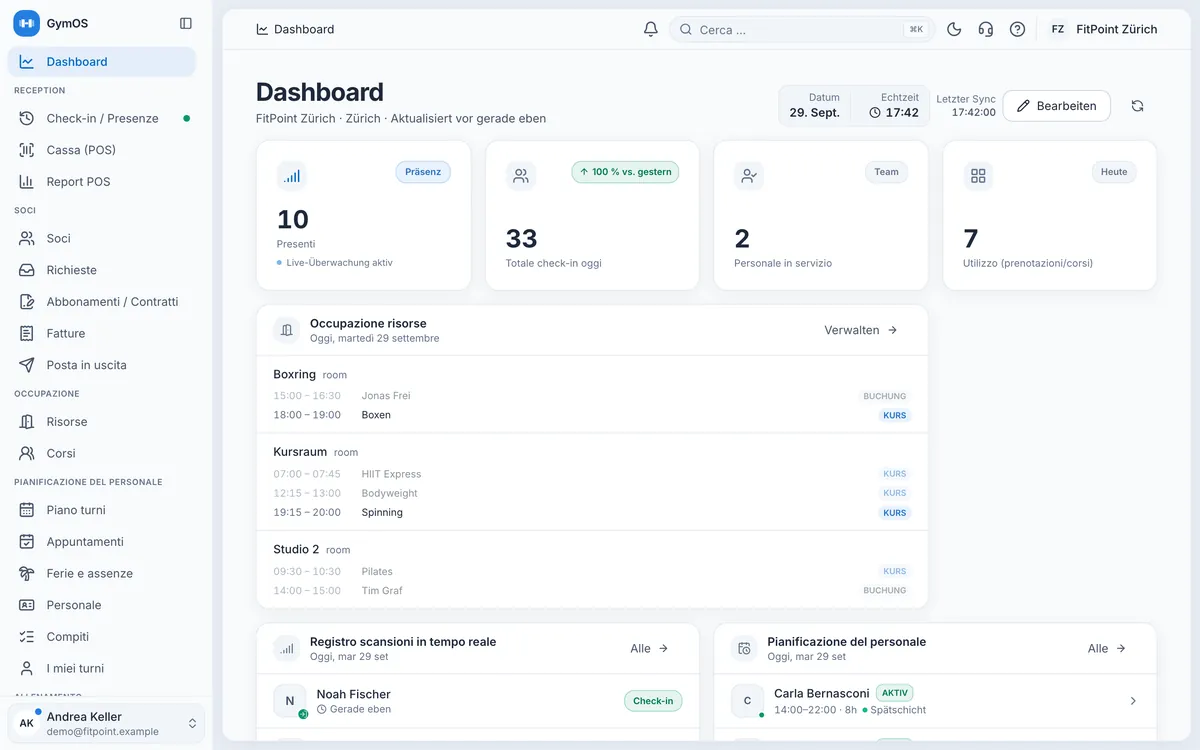Select the Pilates course row
The height and width of the screenshot is (750, 1200).
592,572
